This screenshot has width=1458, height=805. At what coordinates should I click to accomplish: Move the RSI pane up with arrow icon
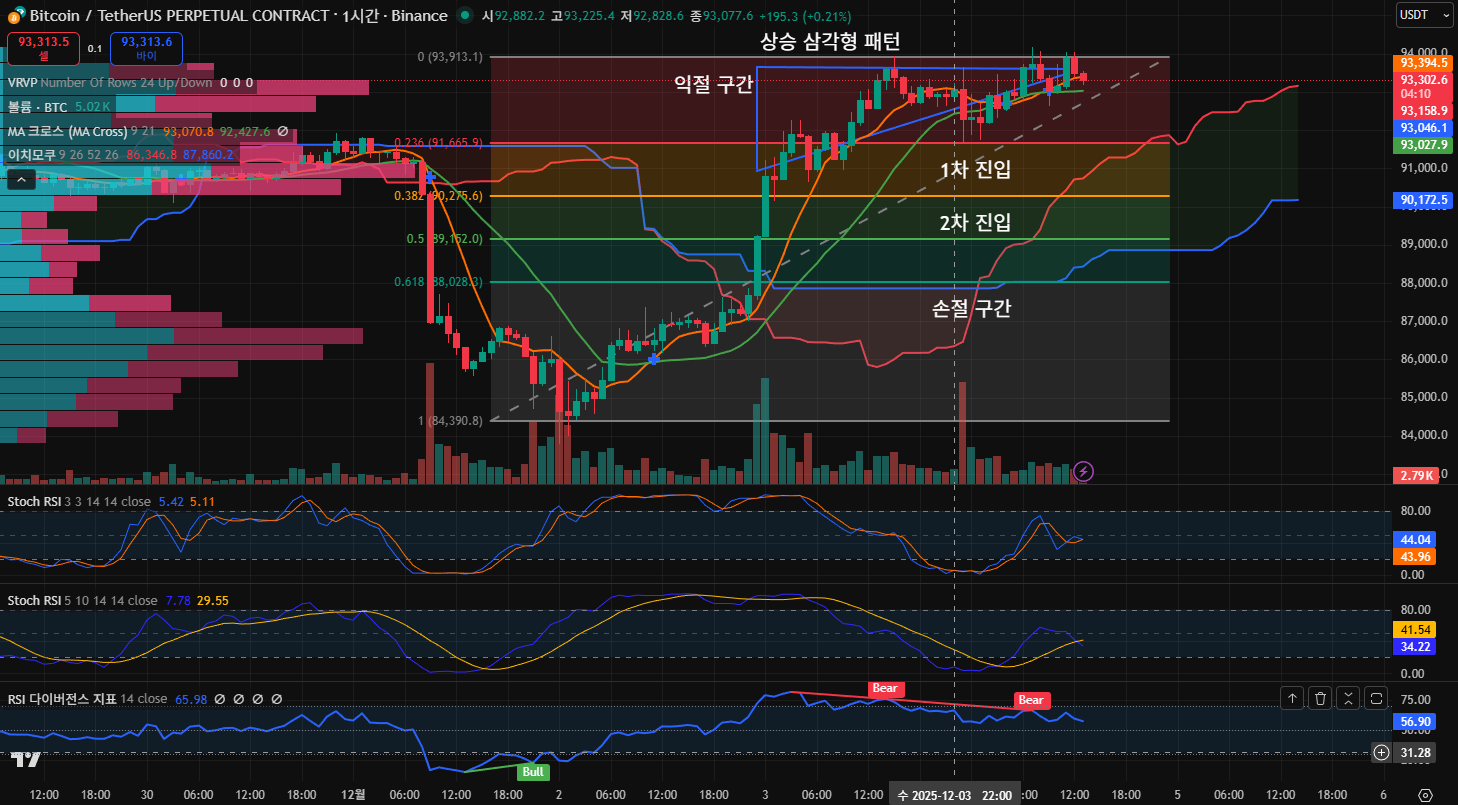1292,699
